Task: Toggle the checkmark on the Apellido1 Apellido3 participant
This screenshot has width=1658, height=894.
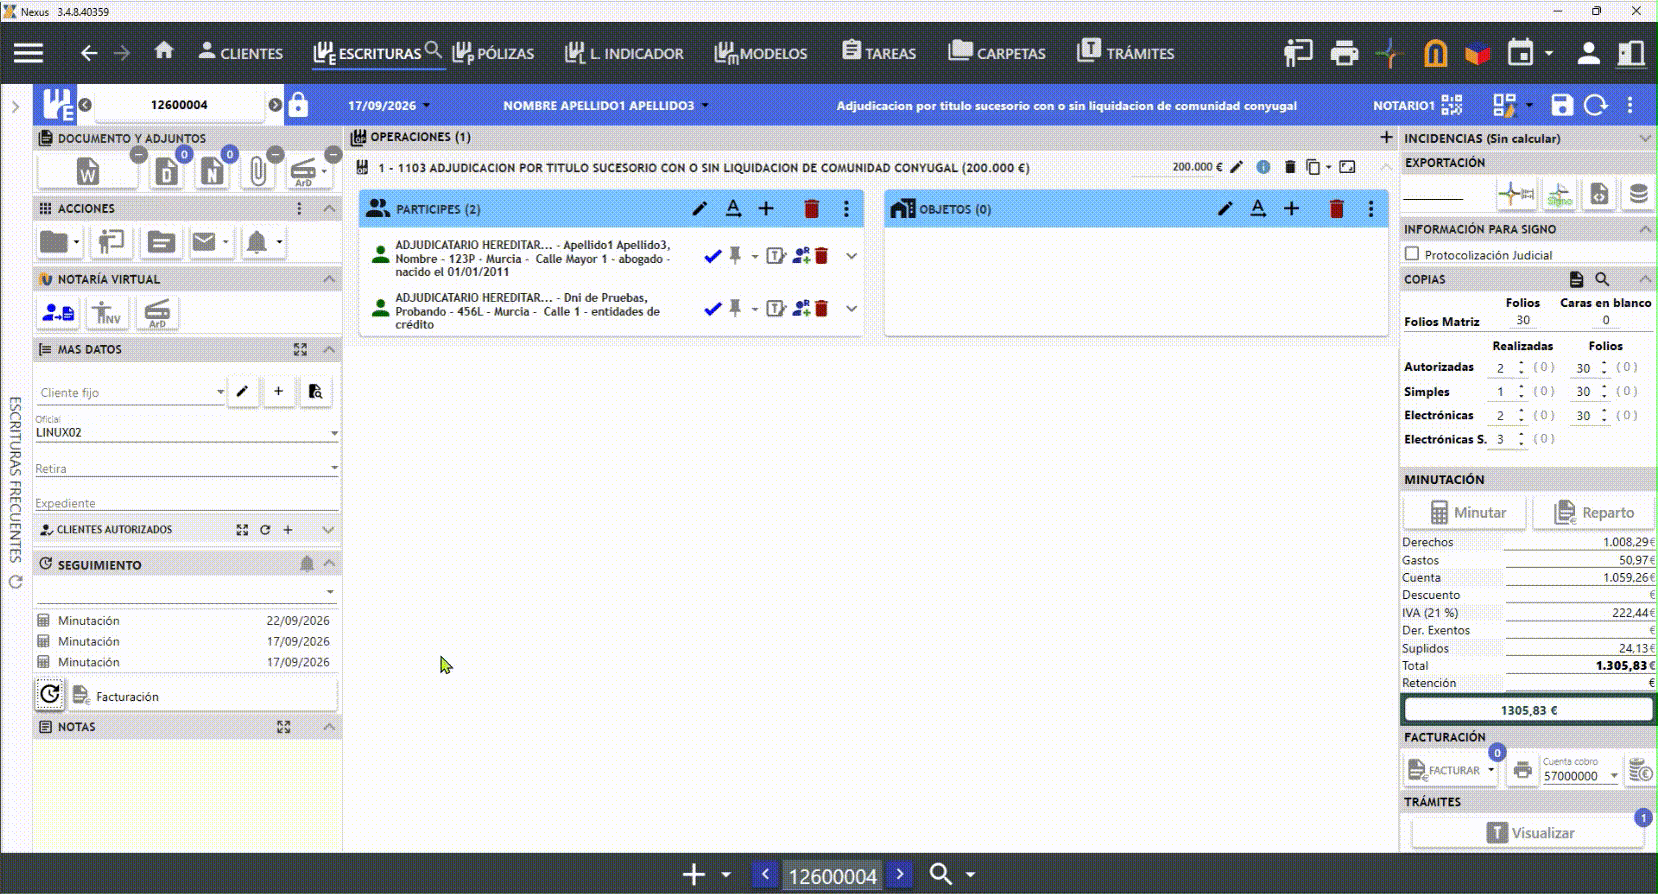Action: [x=712, y=256]
